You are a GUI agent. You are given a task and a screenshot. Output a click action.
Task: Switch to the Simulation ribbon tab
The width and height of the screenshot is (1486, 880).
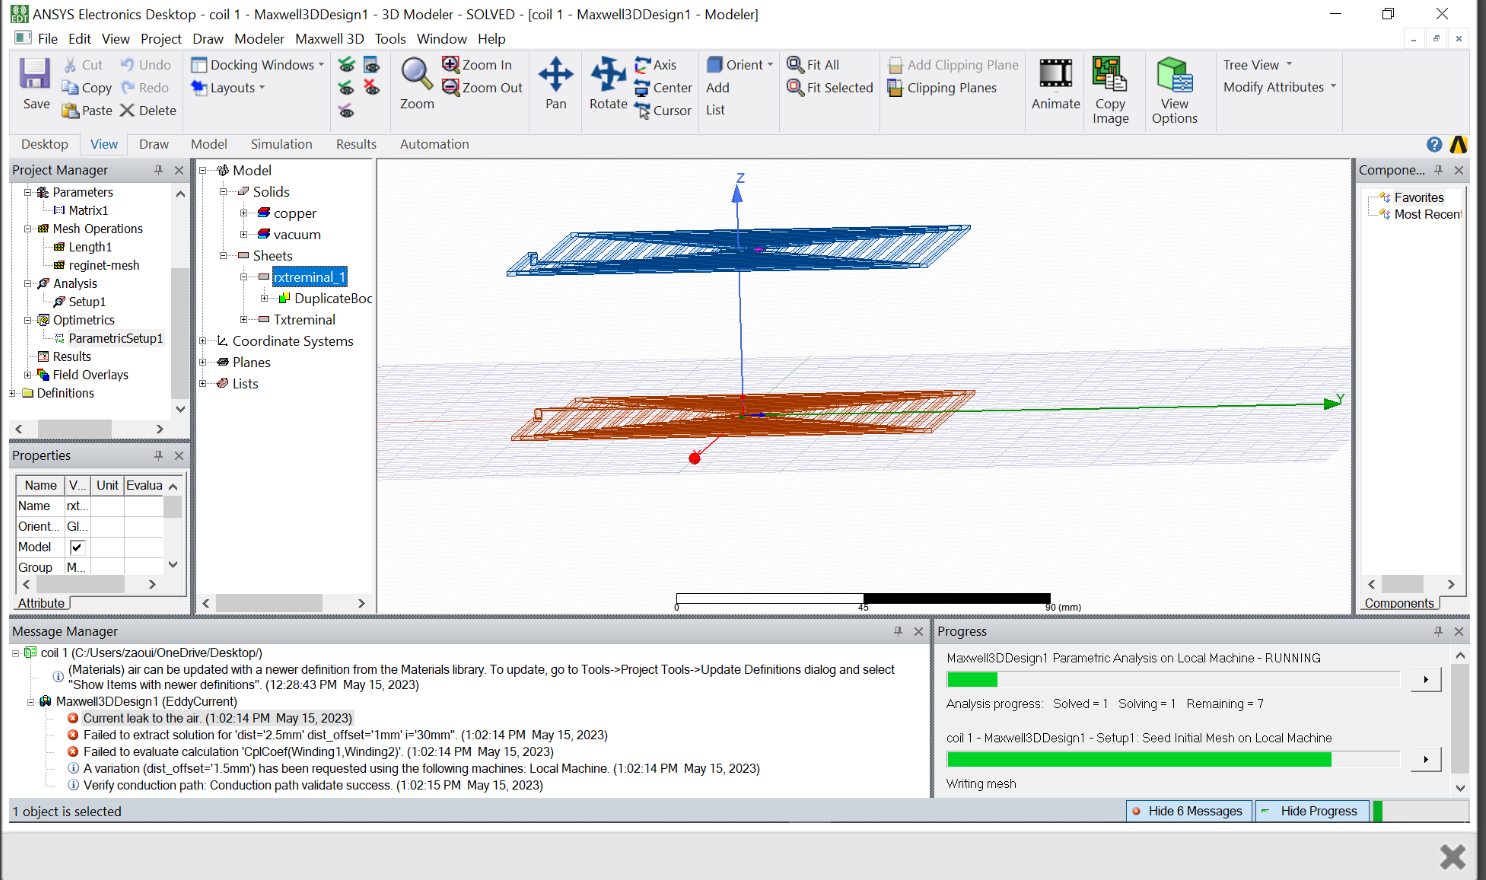(x=281, y=144)
